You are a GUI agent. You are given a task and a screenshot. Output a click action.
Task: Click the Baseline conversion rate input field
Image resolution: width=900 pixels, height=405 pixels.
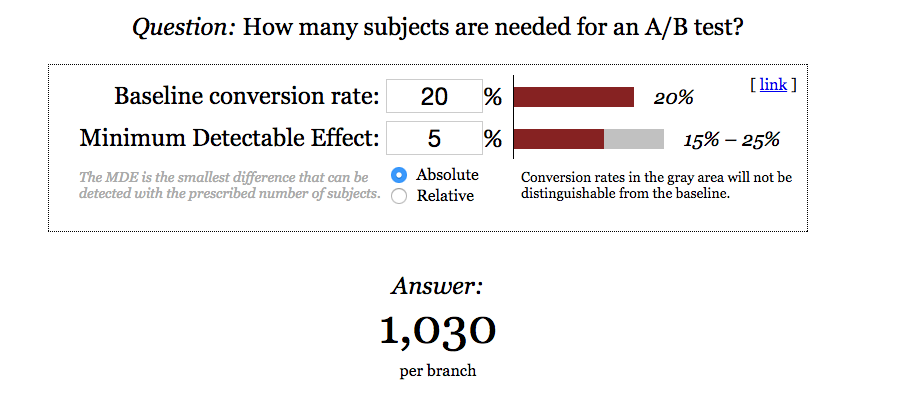(x=433, y=97)
